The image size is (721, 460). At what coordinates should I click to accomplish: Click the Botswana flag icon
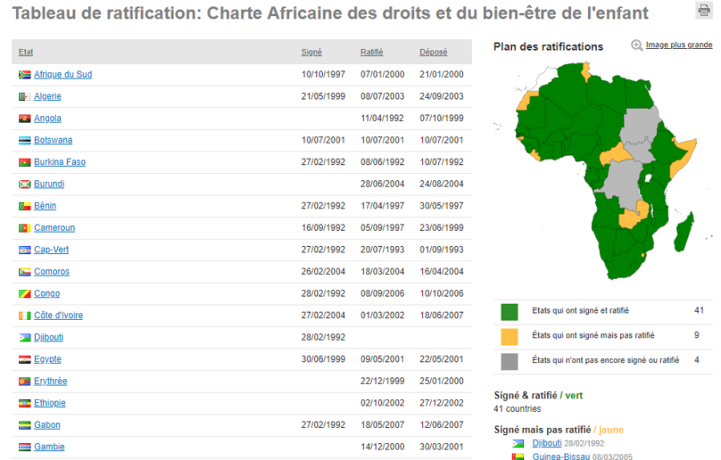(25, 141)
